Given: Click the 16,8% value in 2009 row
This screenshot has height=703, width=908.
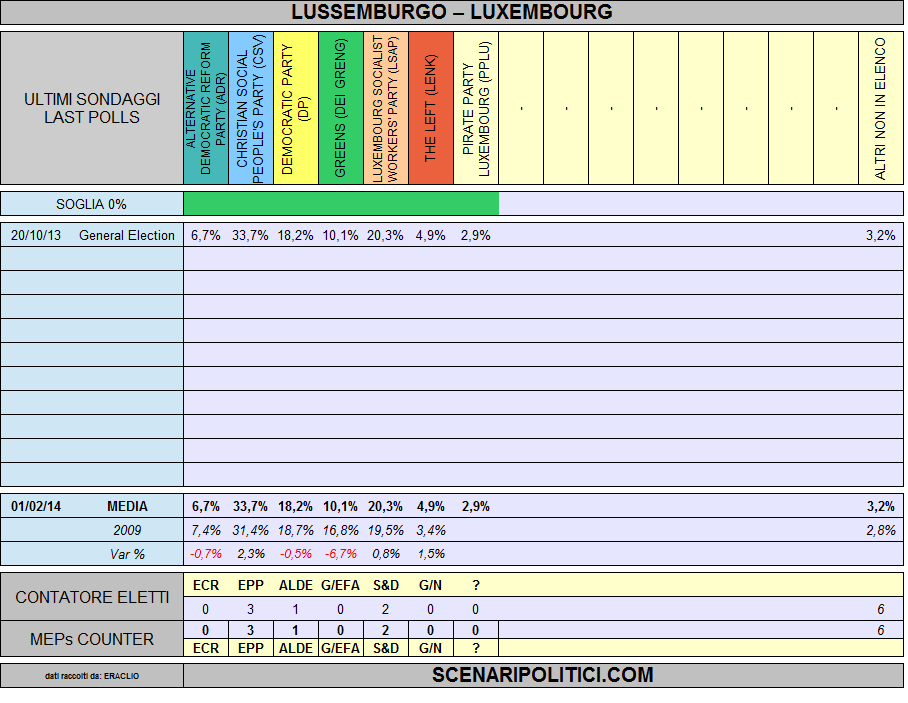Looking at the screenshot, I should click(340, 530).
